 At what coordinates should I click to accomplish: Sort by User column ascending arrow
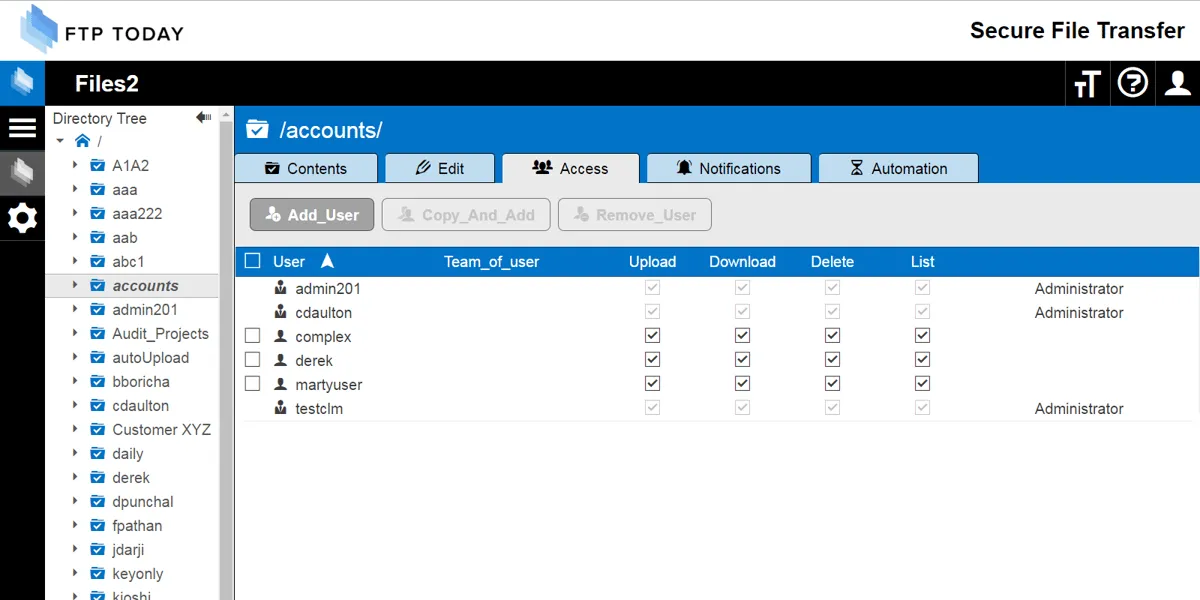[327, 262]
